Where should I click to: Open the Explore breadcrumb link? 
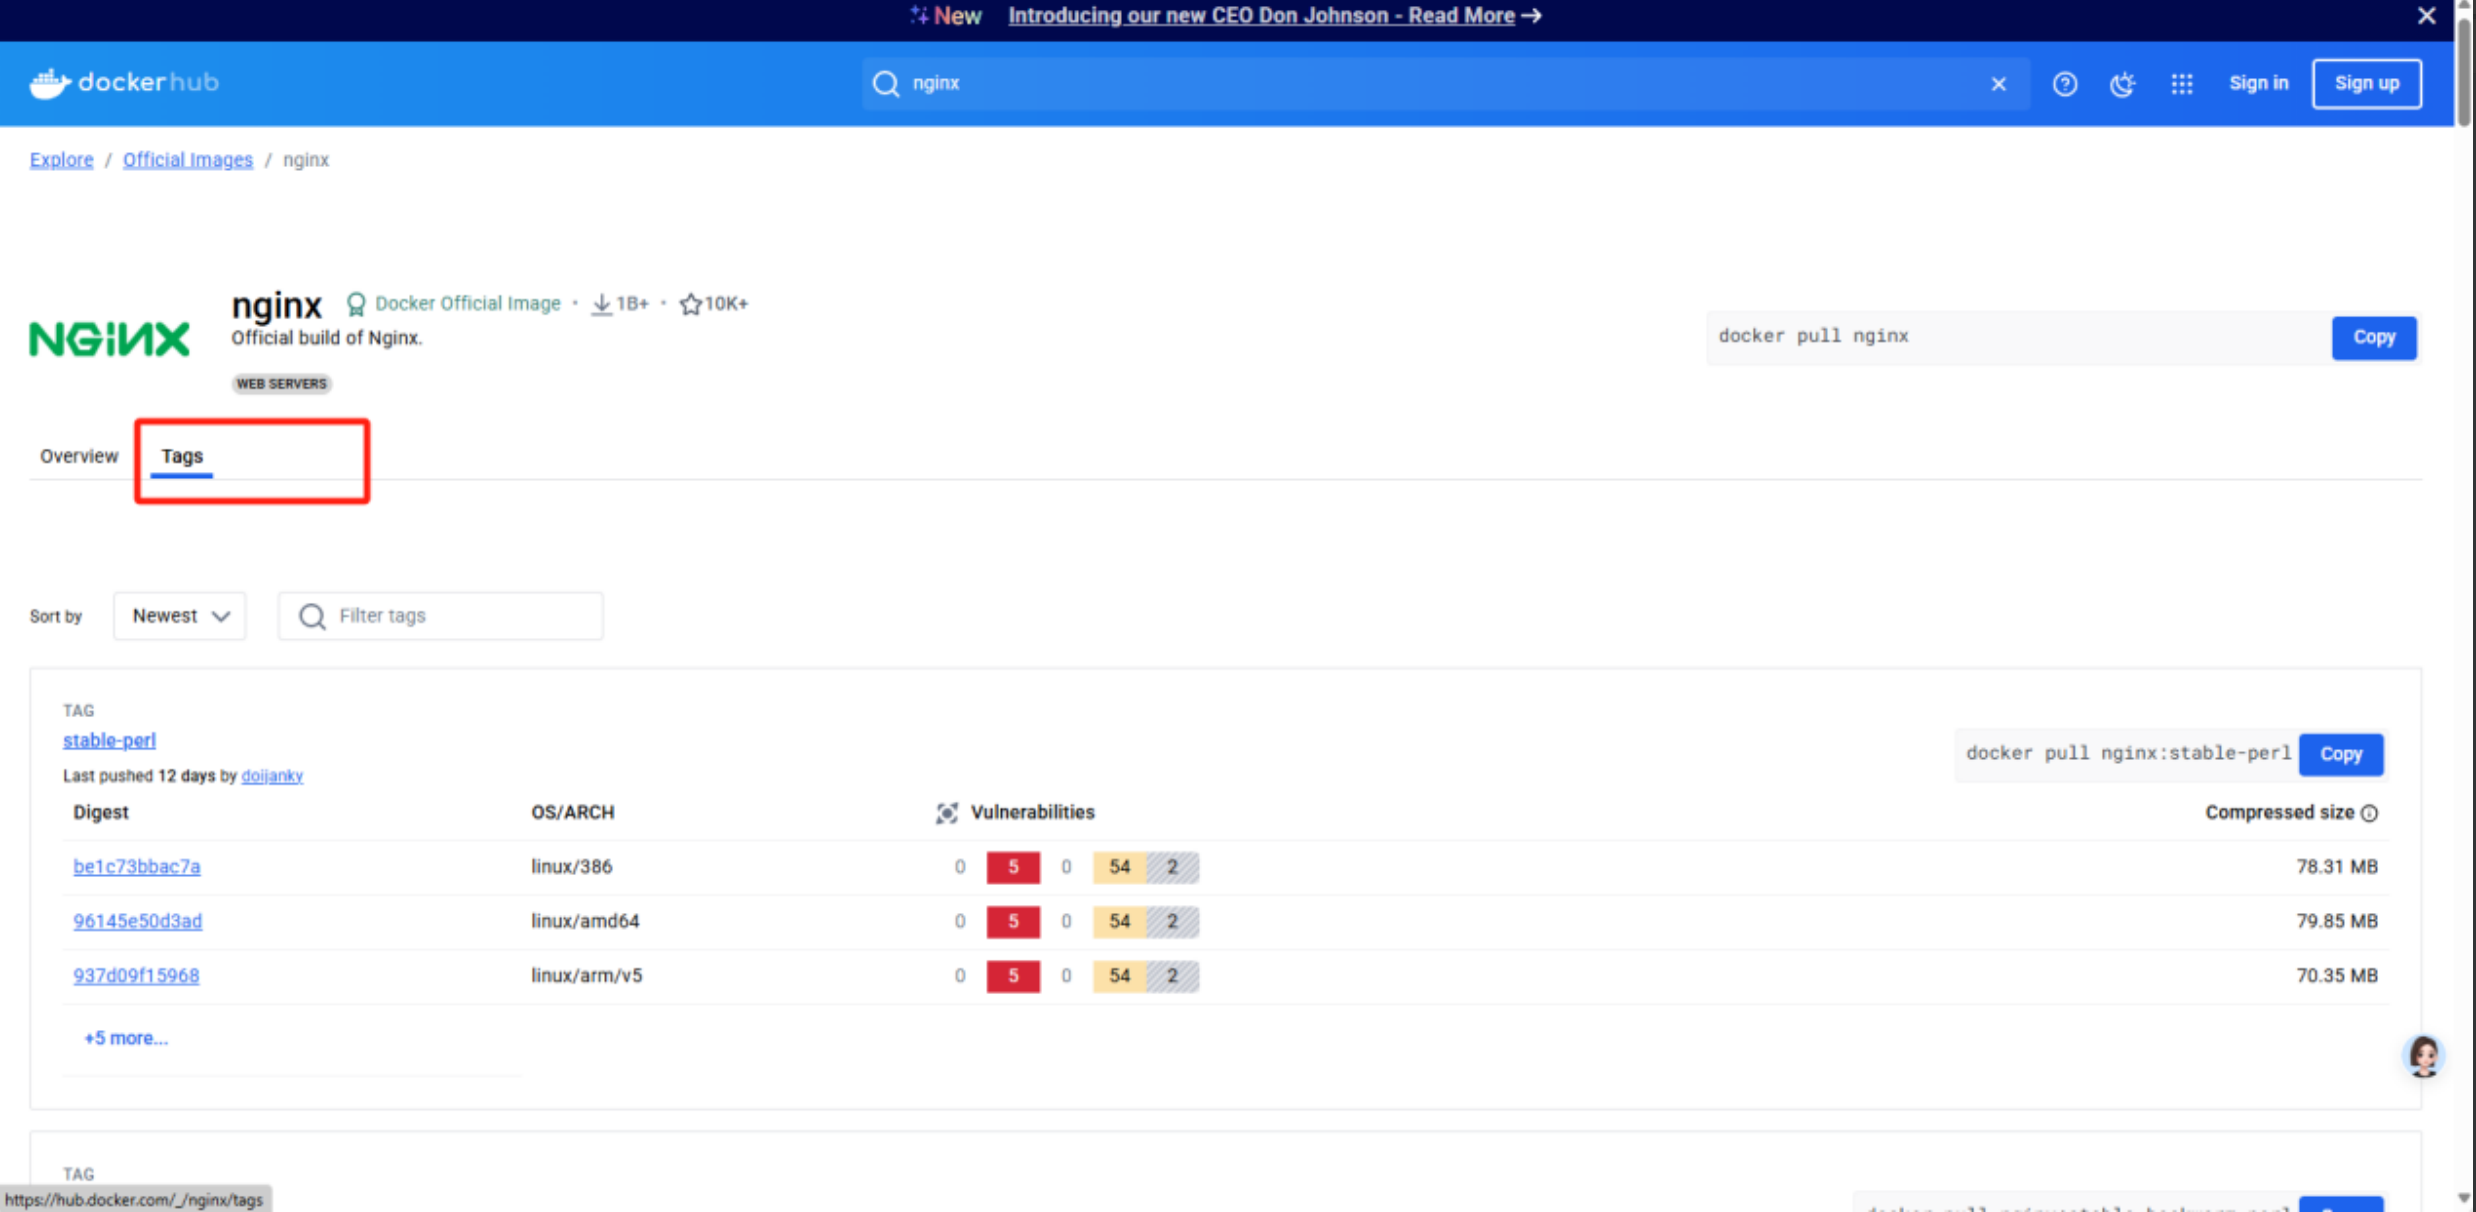point(61,160)
